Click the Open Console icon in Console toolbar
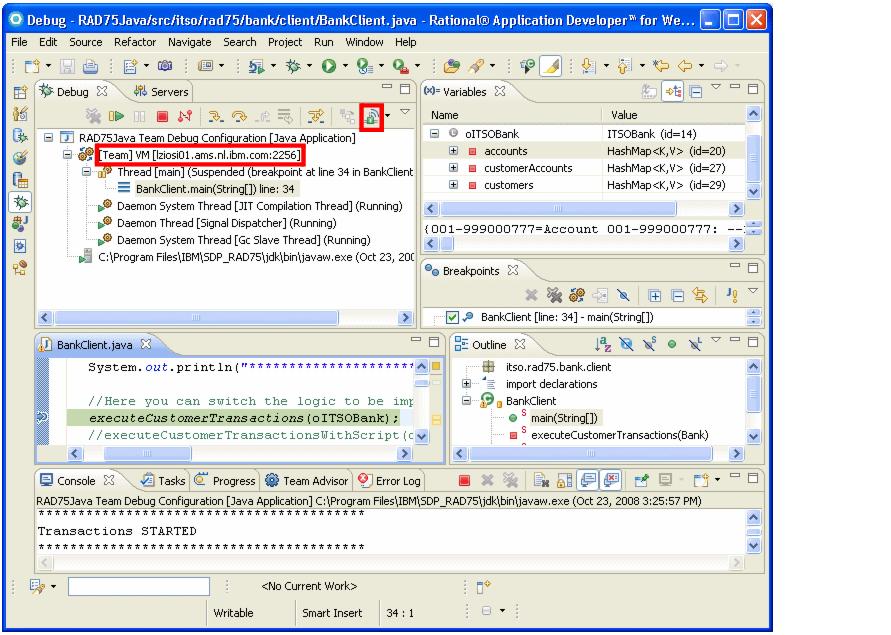The height and width of the screenshot is (635, 891). pyautogui.click(x=701, y=481)
